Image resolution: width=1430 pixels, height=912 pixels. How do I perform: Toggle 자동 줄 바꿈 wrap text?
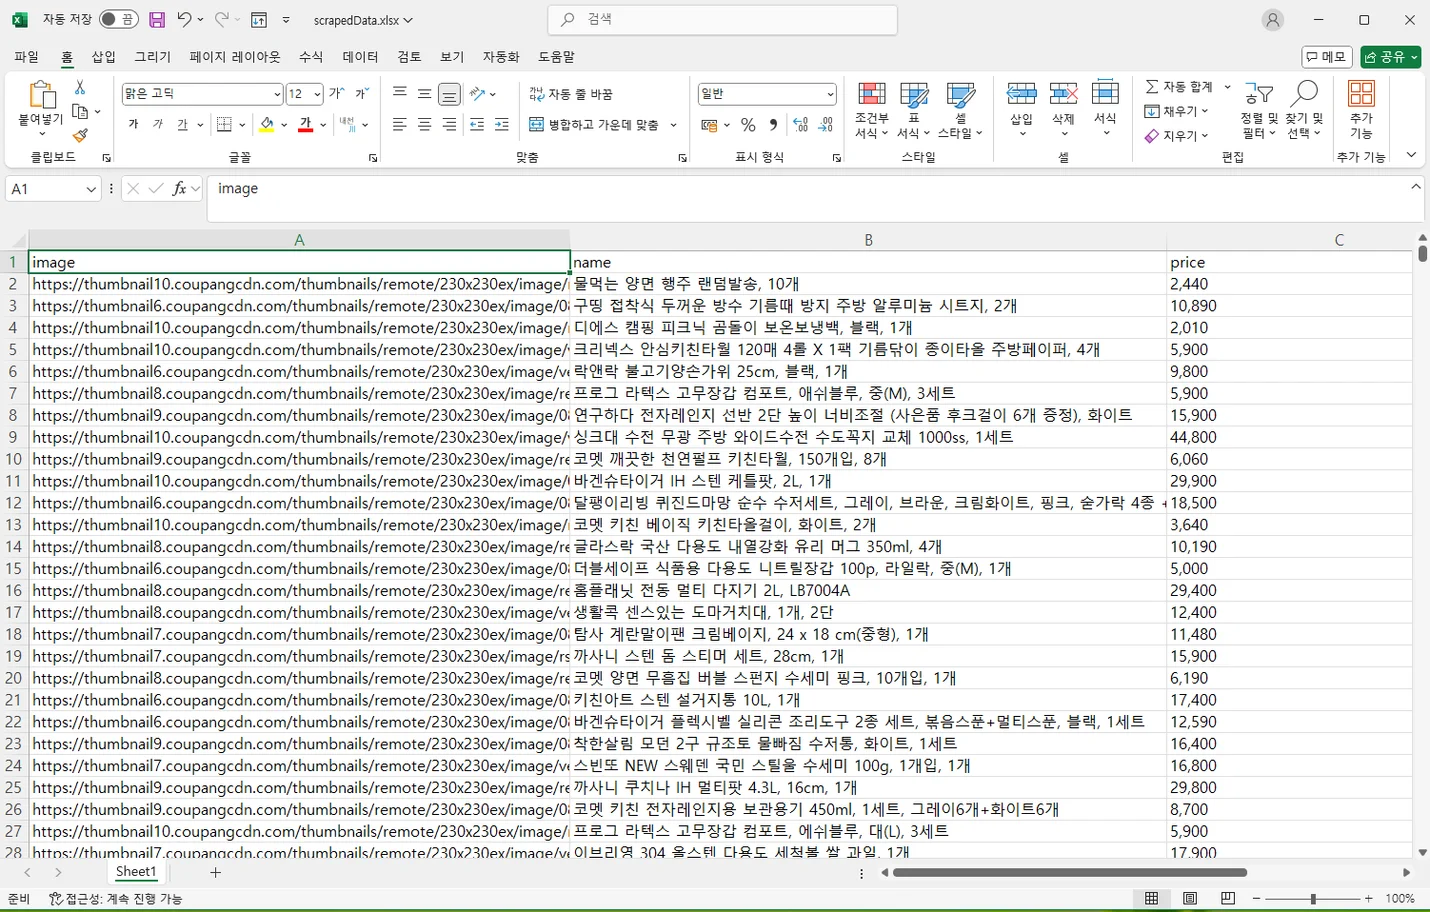pyautogui.click(x=571, y=94)
